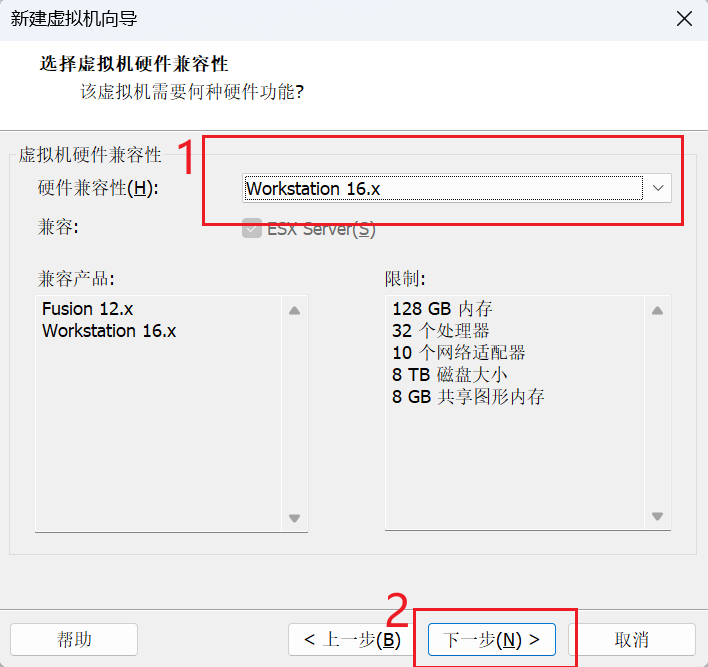Select the 8 TB 磁盘大小 limit entry
The width and height of the screenshot is (708, 667).
click(x=450, y=375)
